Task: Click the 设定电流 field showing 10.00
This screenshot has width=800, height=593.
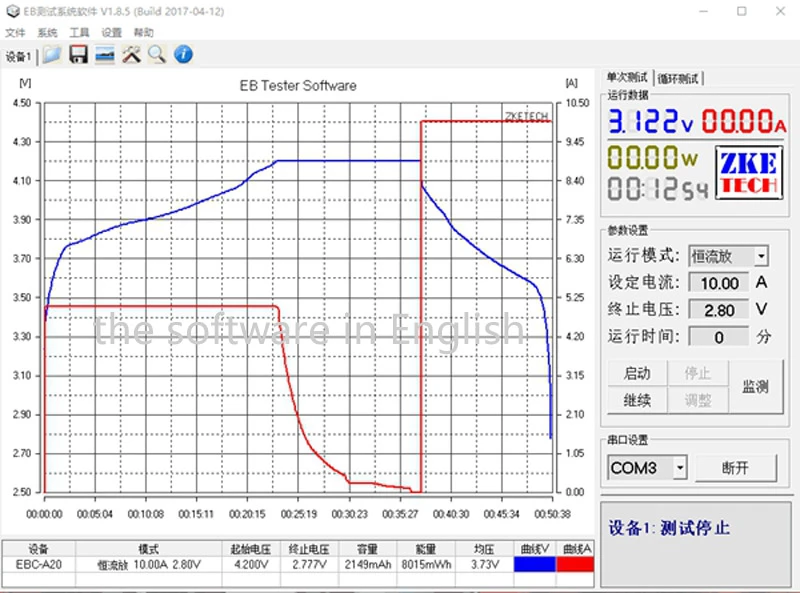Action: [x=718, y=283]
